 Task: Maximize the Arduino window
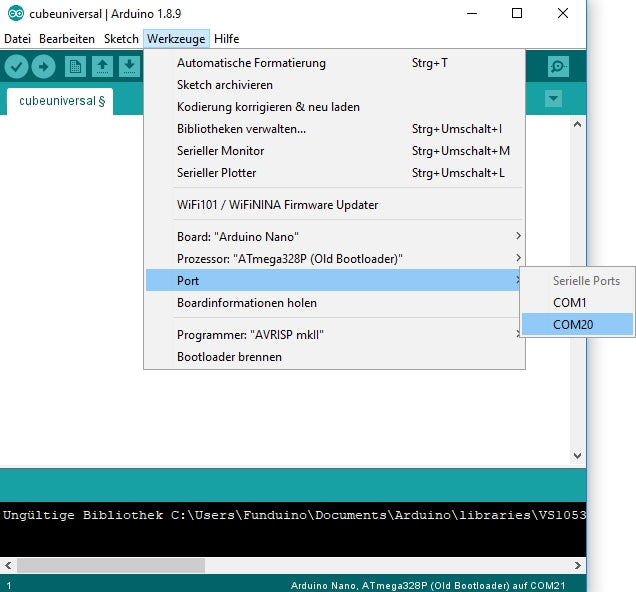click(517, 13)
